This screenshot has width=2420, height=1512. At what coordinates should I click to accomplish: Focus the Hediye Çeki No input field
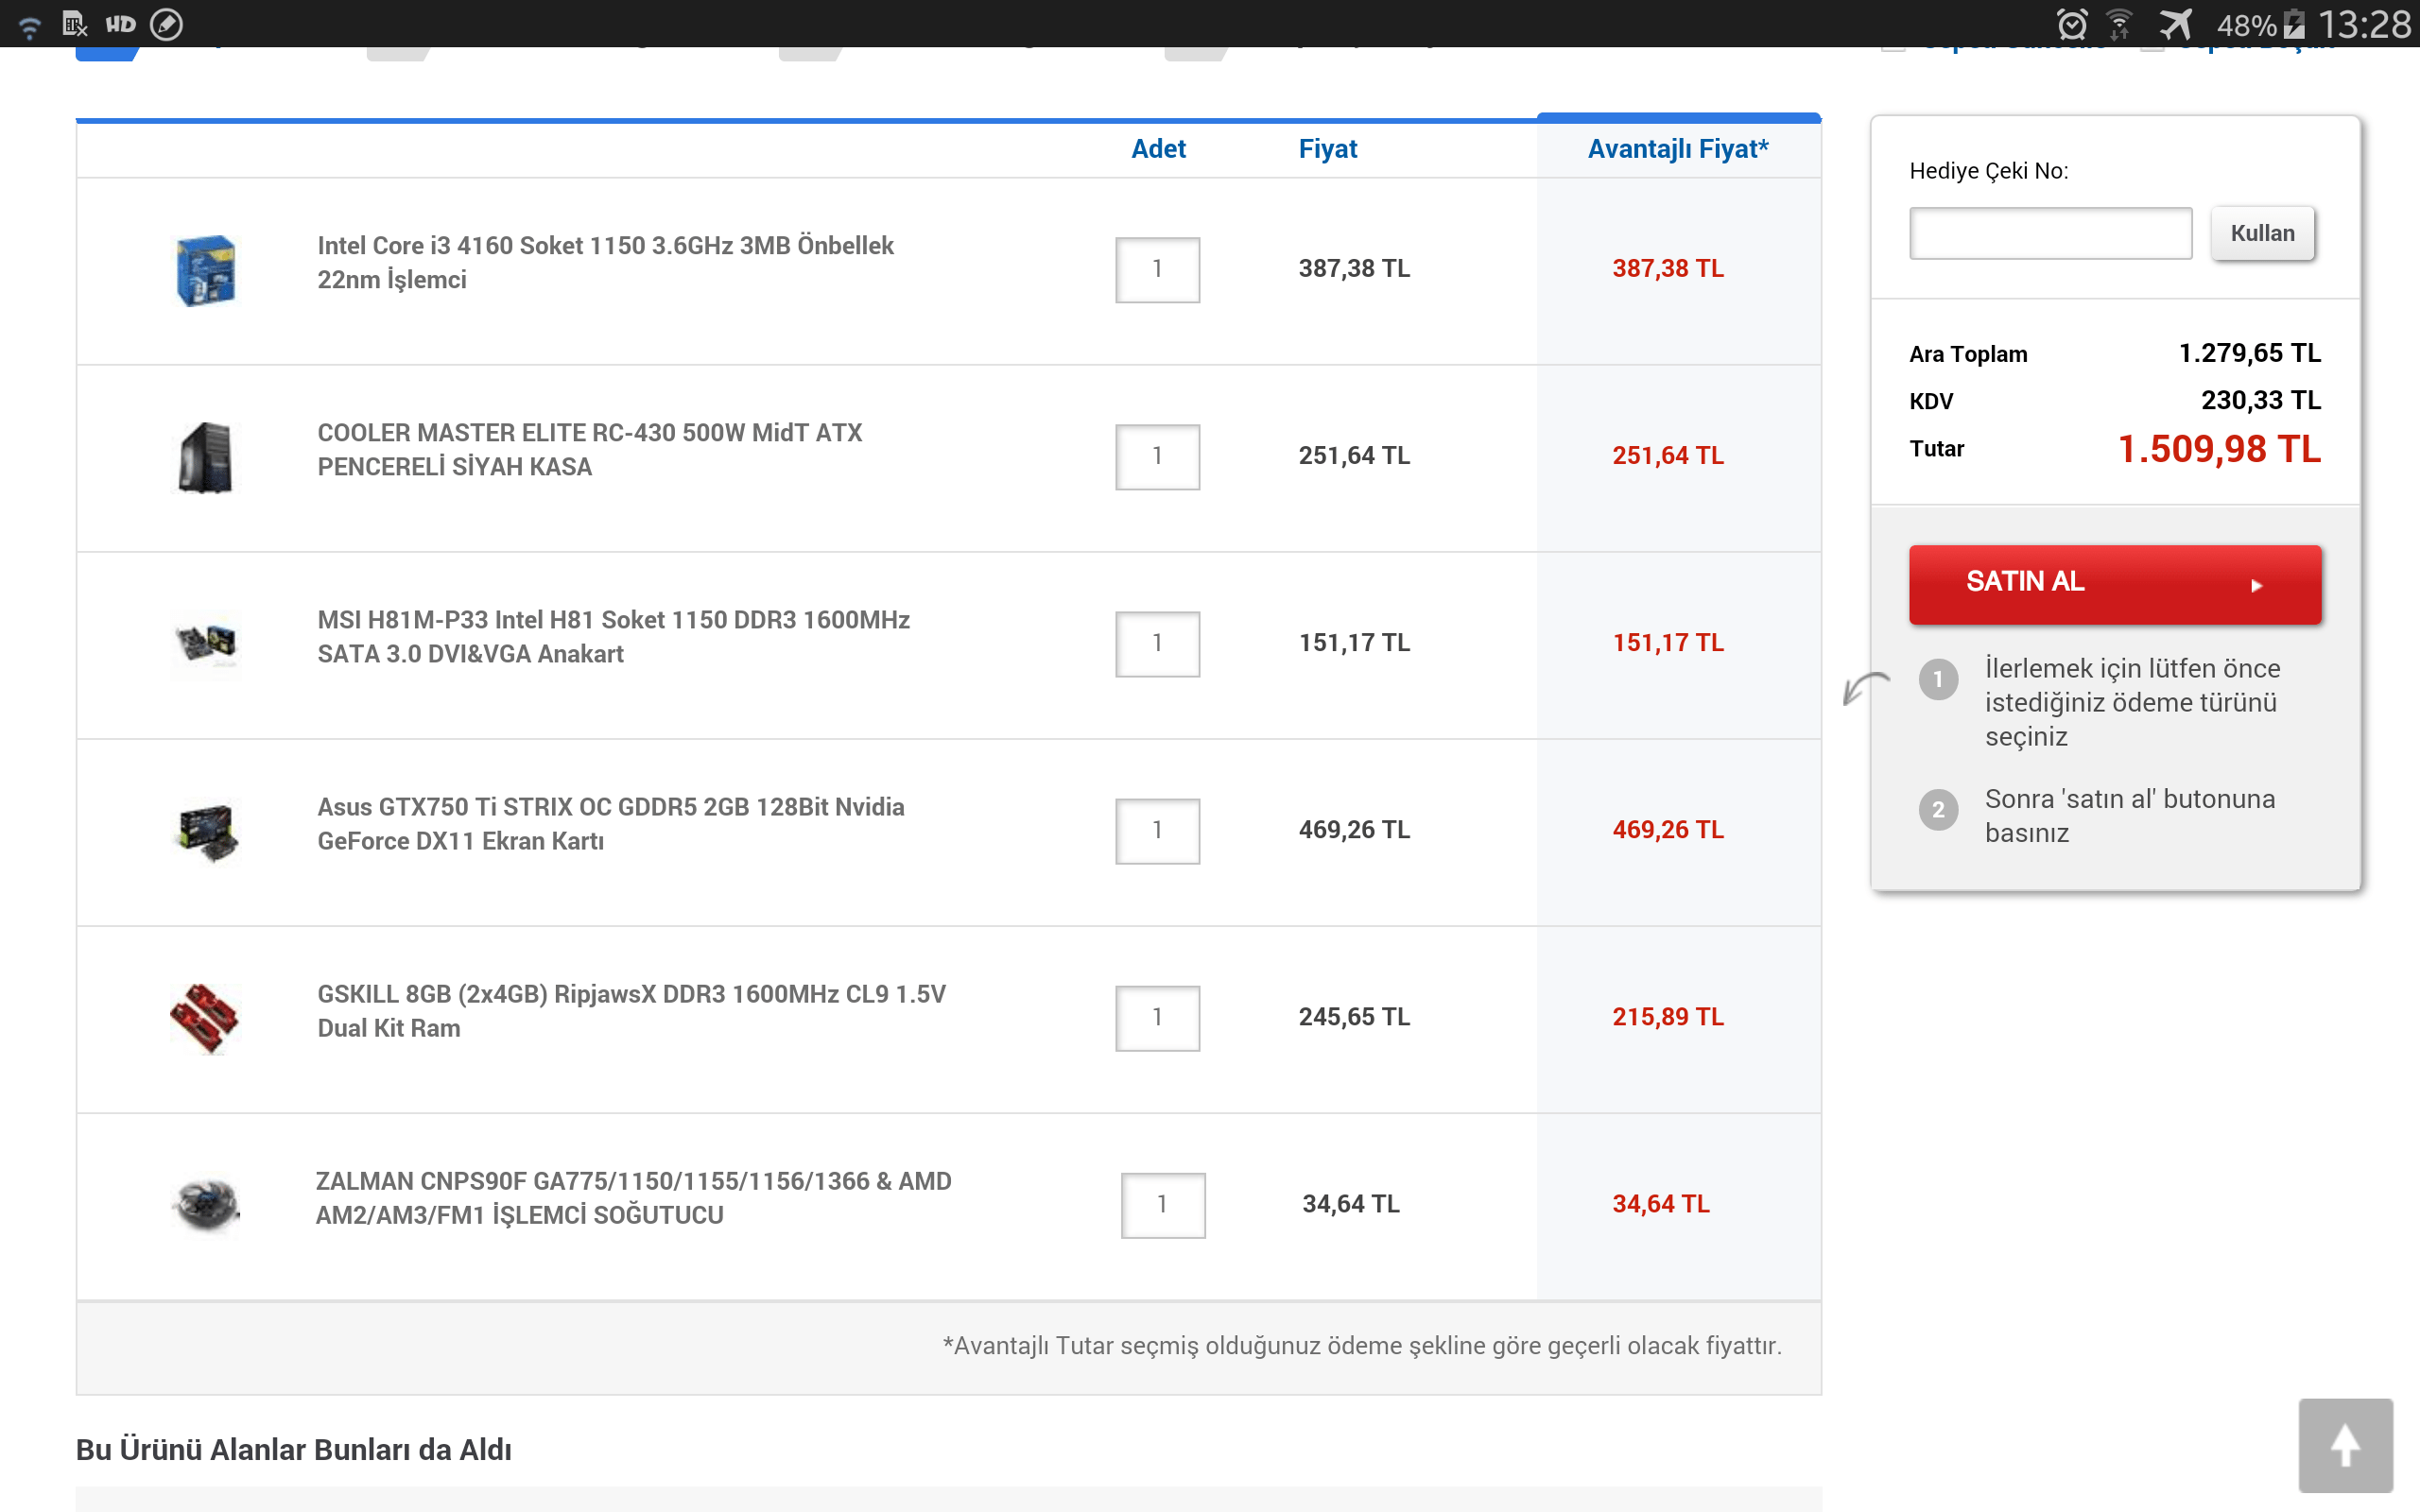2050,233
